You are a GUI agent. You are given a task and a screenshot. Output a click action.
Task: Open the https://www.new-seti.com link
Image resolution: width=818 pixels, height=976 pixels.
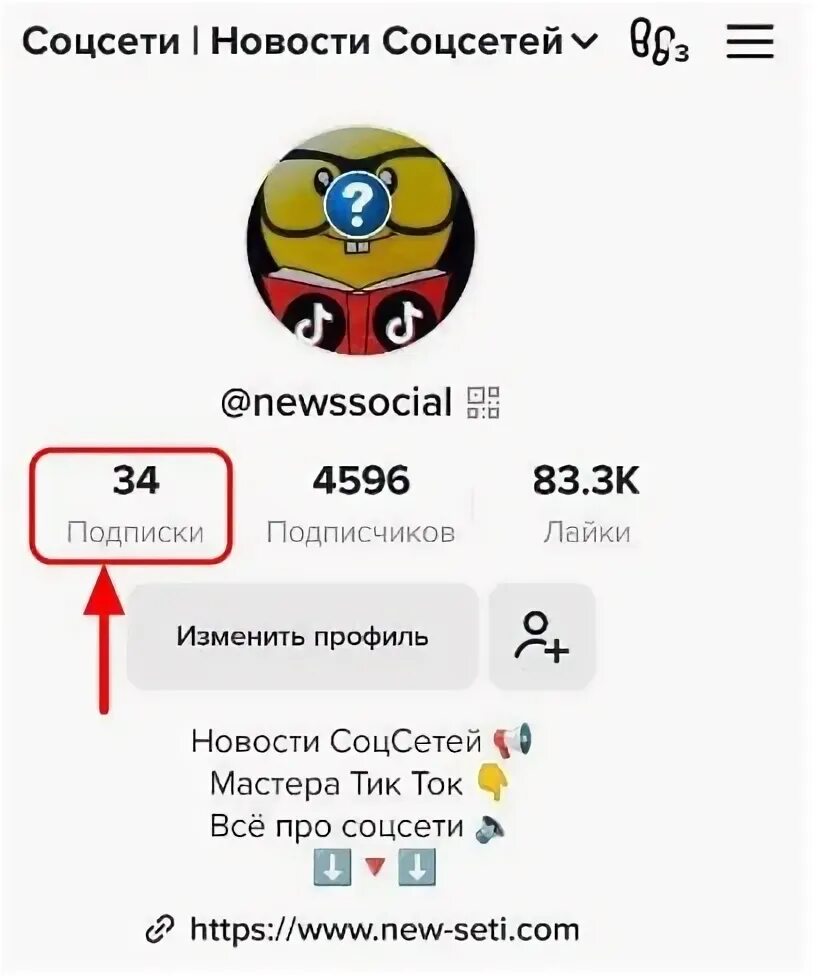[384, 930]
